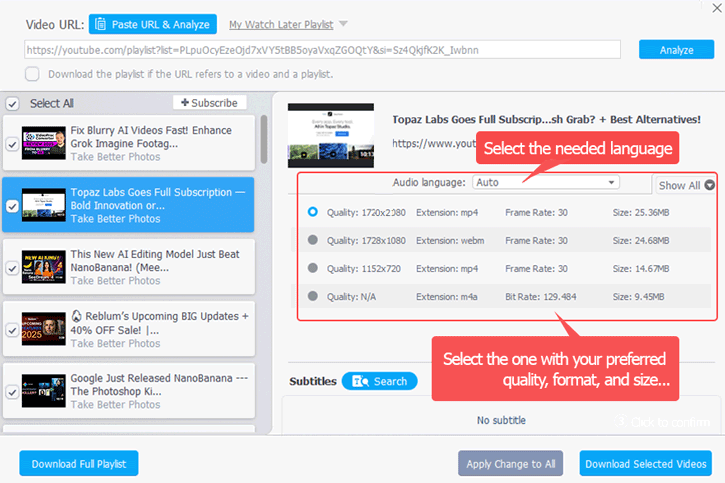The image size is (725, 483).
Task: Enable Download the playlist if URL refers checkbox
Action: click(x=32, y=74)
